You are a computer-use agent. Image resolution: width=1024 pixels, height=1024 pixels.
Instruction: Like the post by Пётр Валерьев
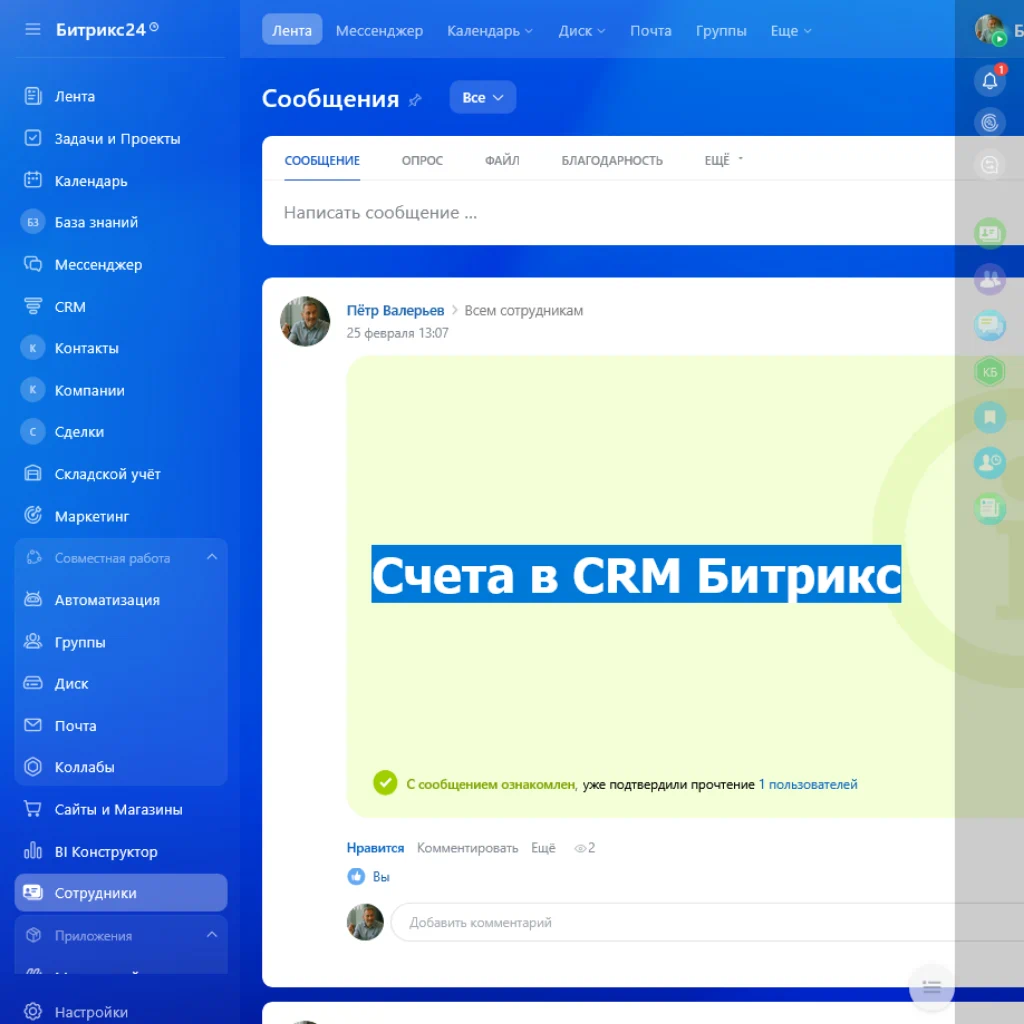(x=375, y=847)
